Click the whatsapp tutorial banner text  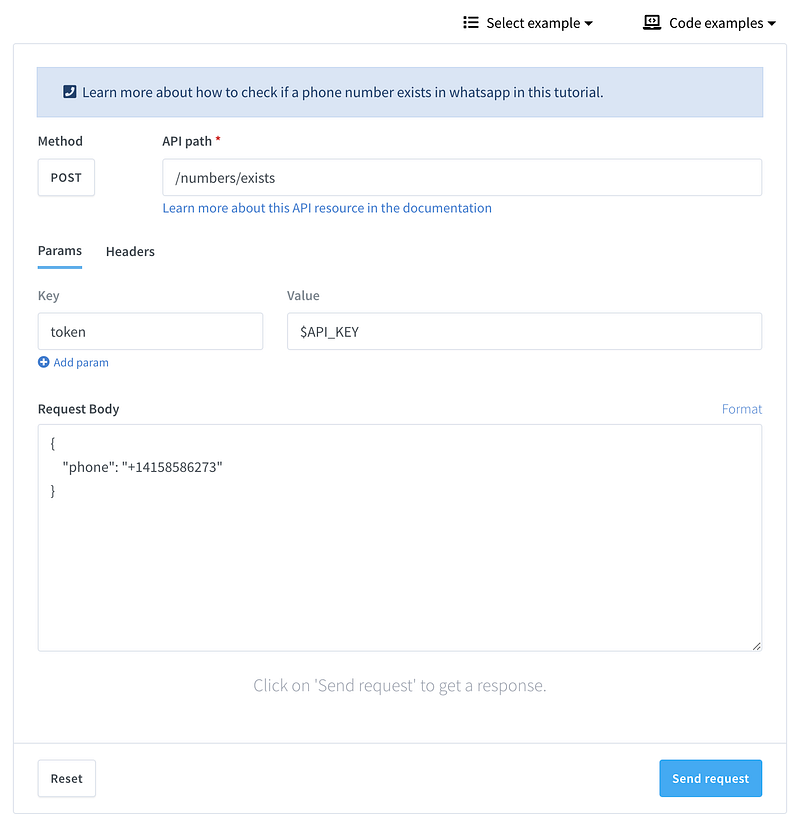(x=343, y=92)
